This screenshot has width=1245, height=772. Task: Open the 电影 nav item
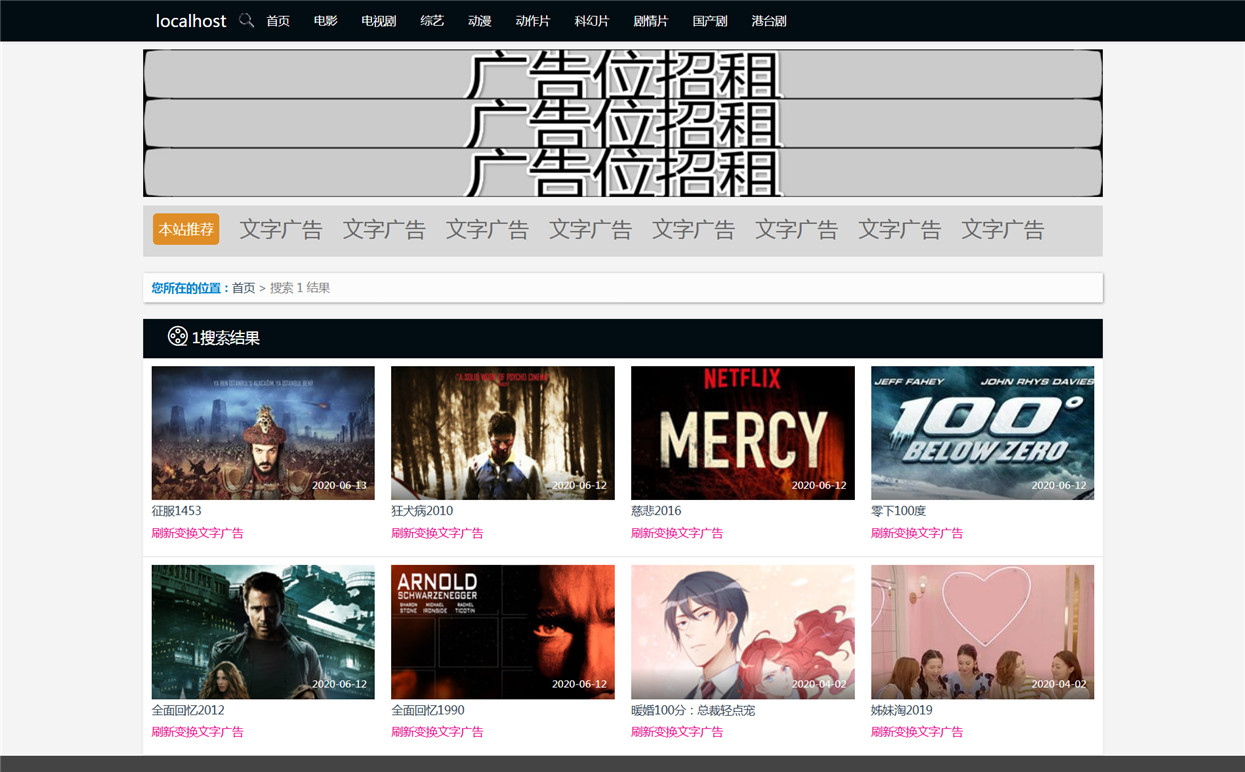(x=326, y=20)
